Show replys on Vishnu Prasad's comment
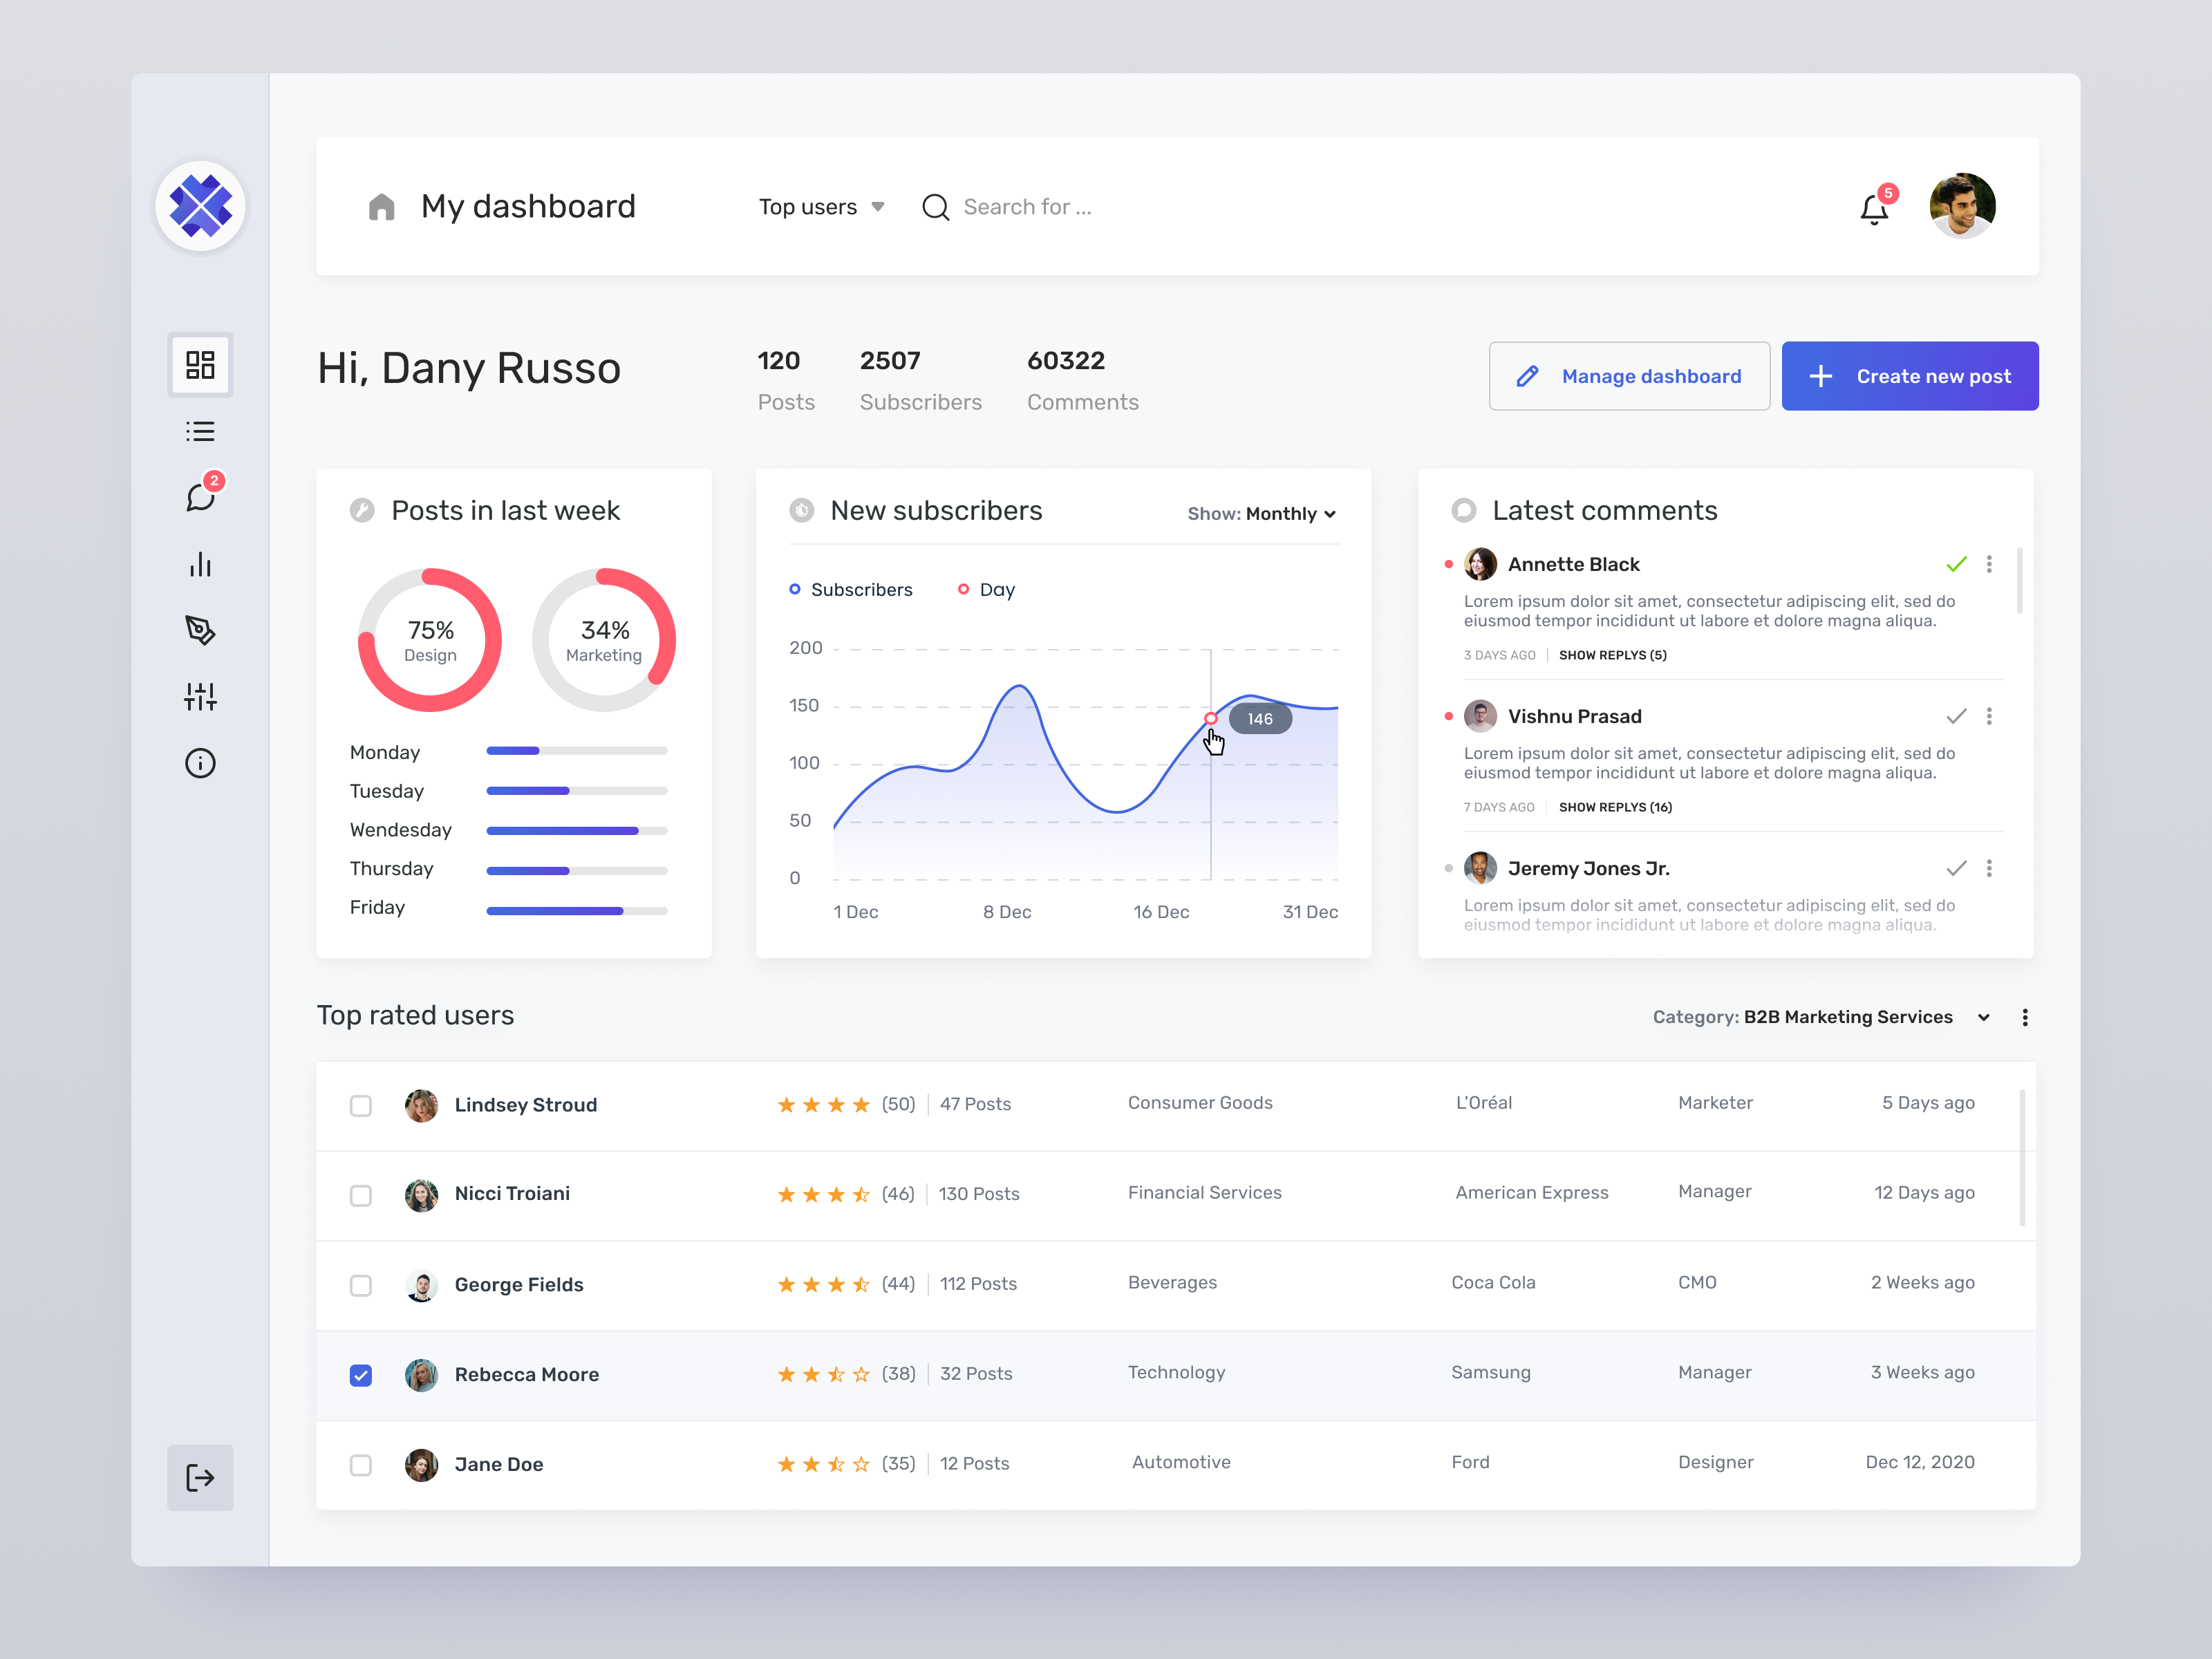The image size is (2212, 1659). 1615,807
